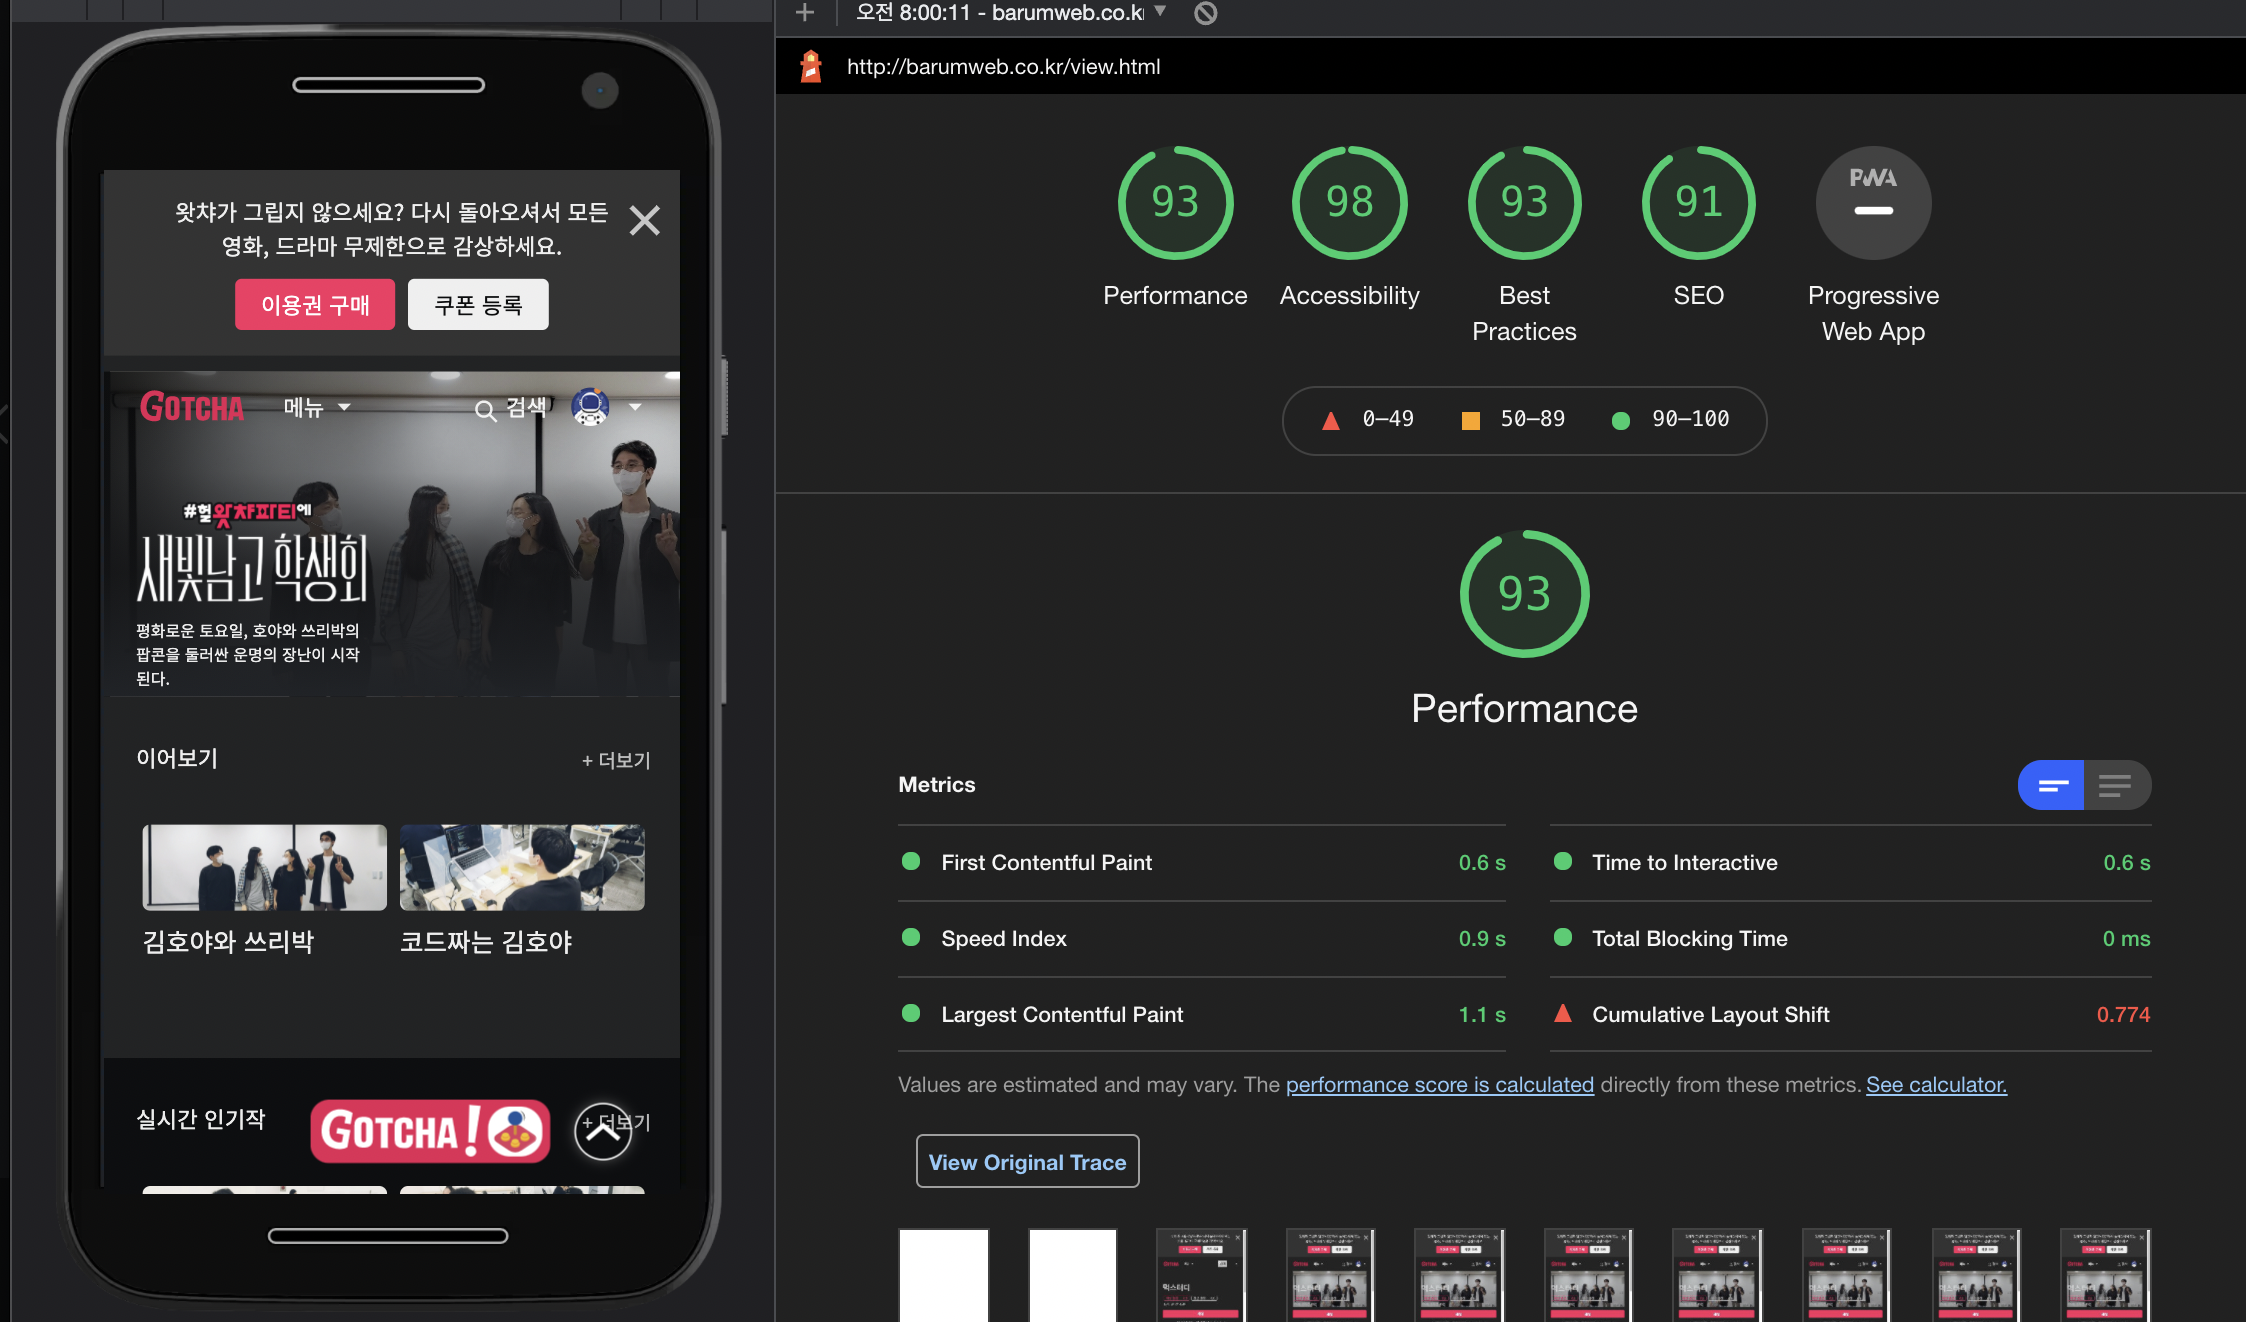Switch metrics to the compact summary view
This screenshot has width=2246, height=1322.
(2051, 785)
